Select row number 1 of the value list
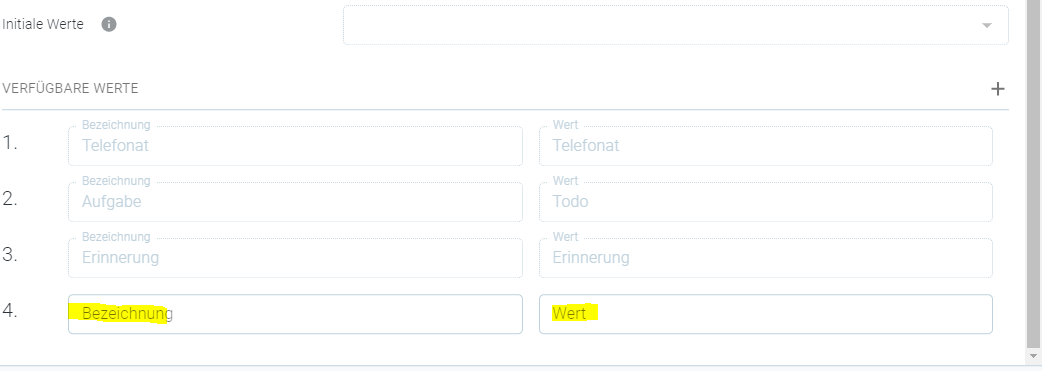 click(10, 143)
